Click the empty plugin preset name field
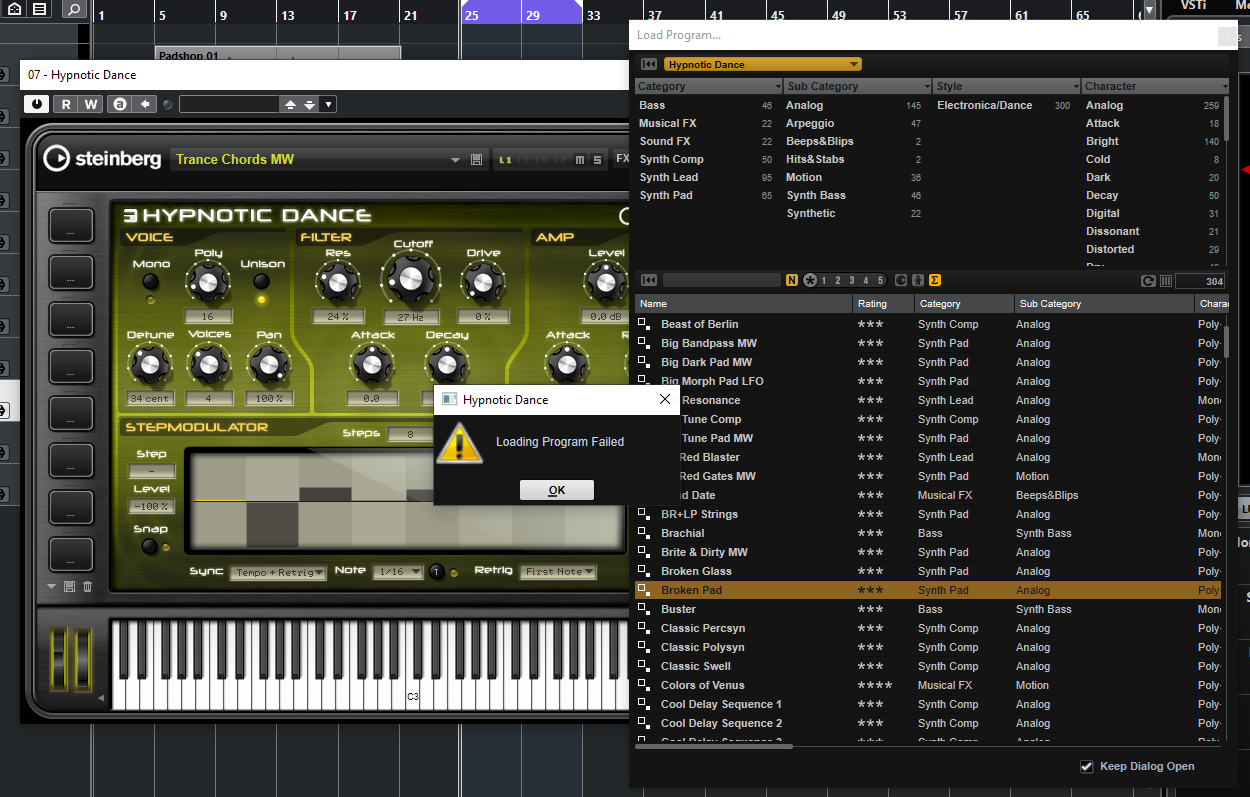 pos(229,104)
